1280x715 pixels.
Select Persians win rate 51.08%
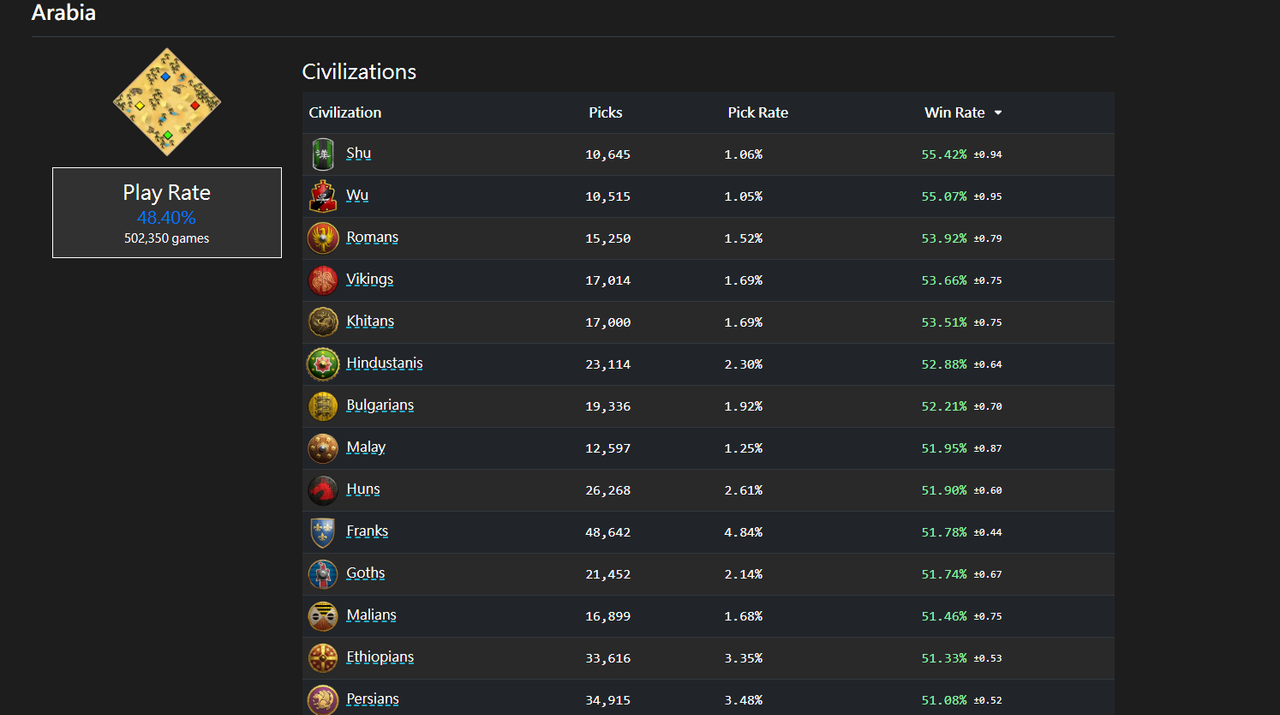(x=944, y=701)
